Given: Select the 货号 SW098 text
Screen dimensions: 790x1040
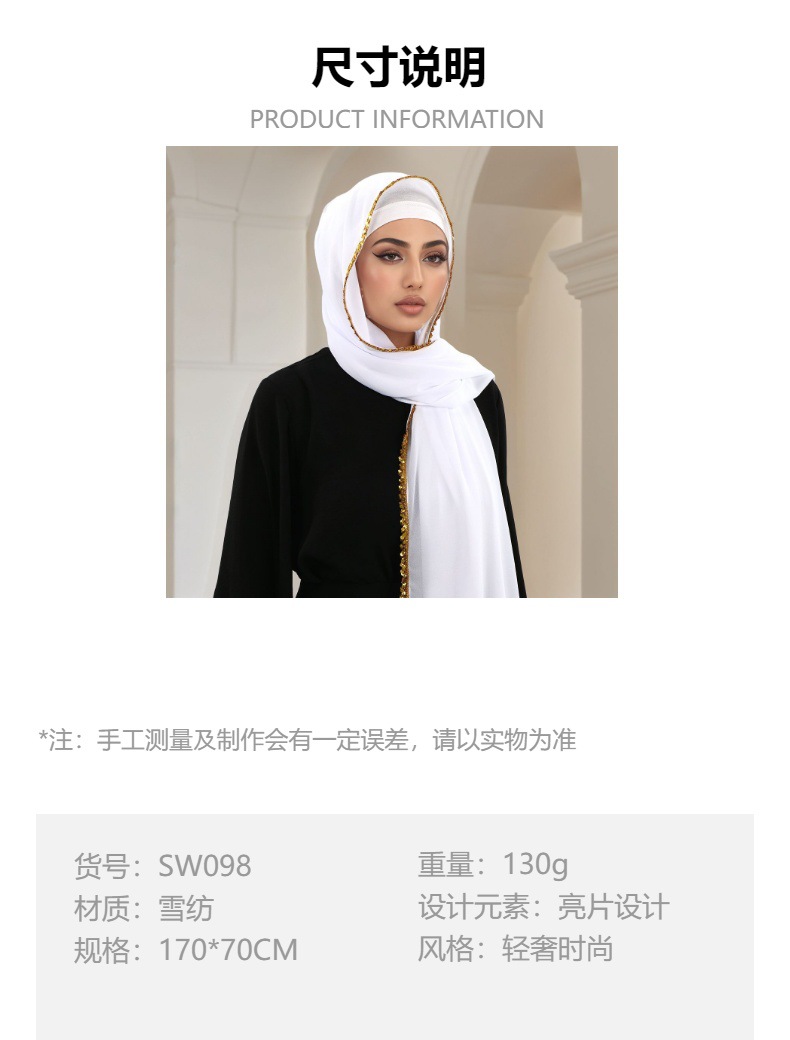Looking at the screenshot, I should coord(163,866).
